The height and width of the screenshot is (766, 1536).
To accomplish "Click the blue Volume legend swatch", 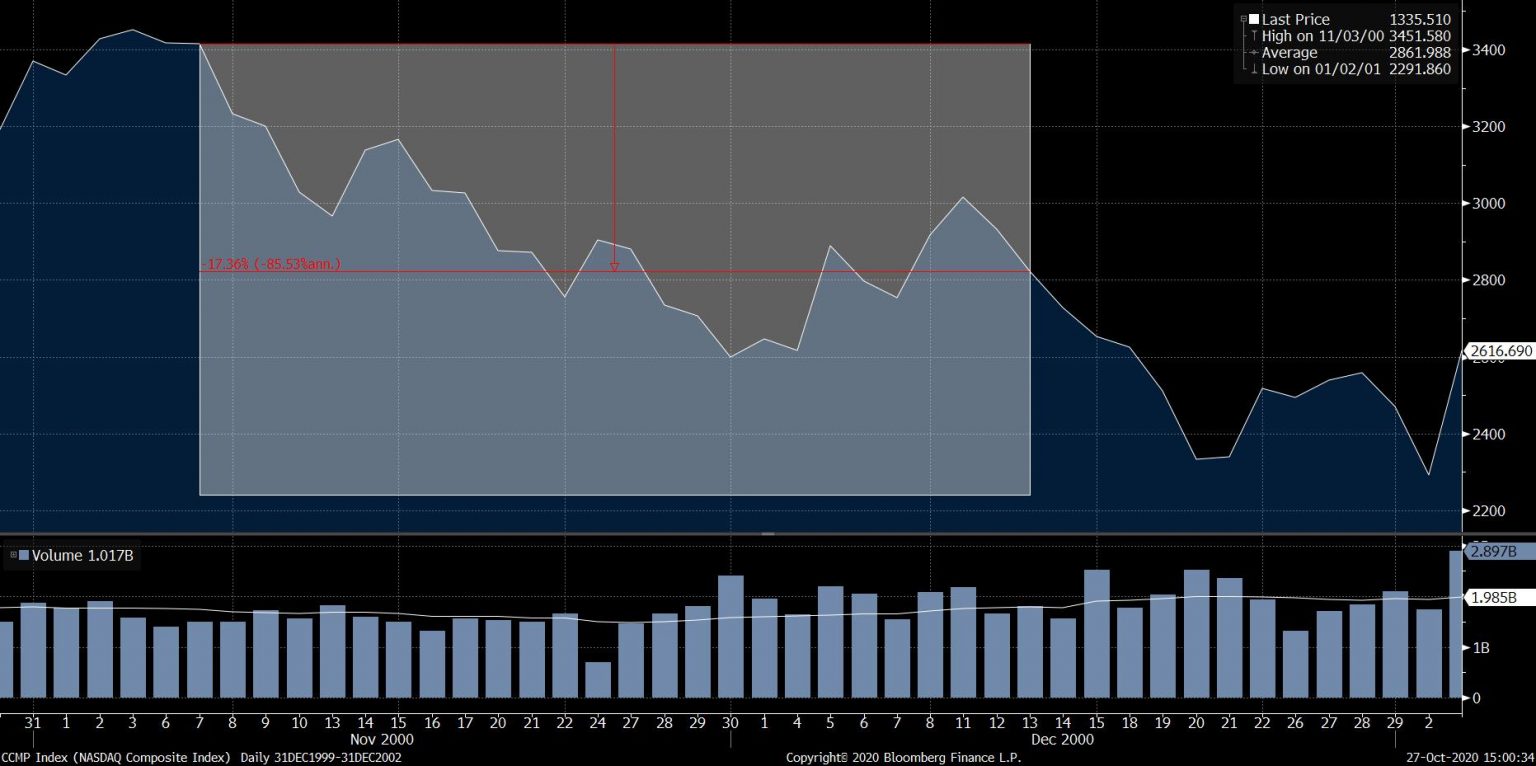I will (24, 555).
